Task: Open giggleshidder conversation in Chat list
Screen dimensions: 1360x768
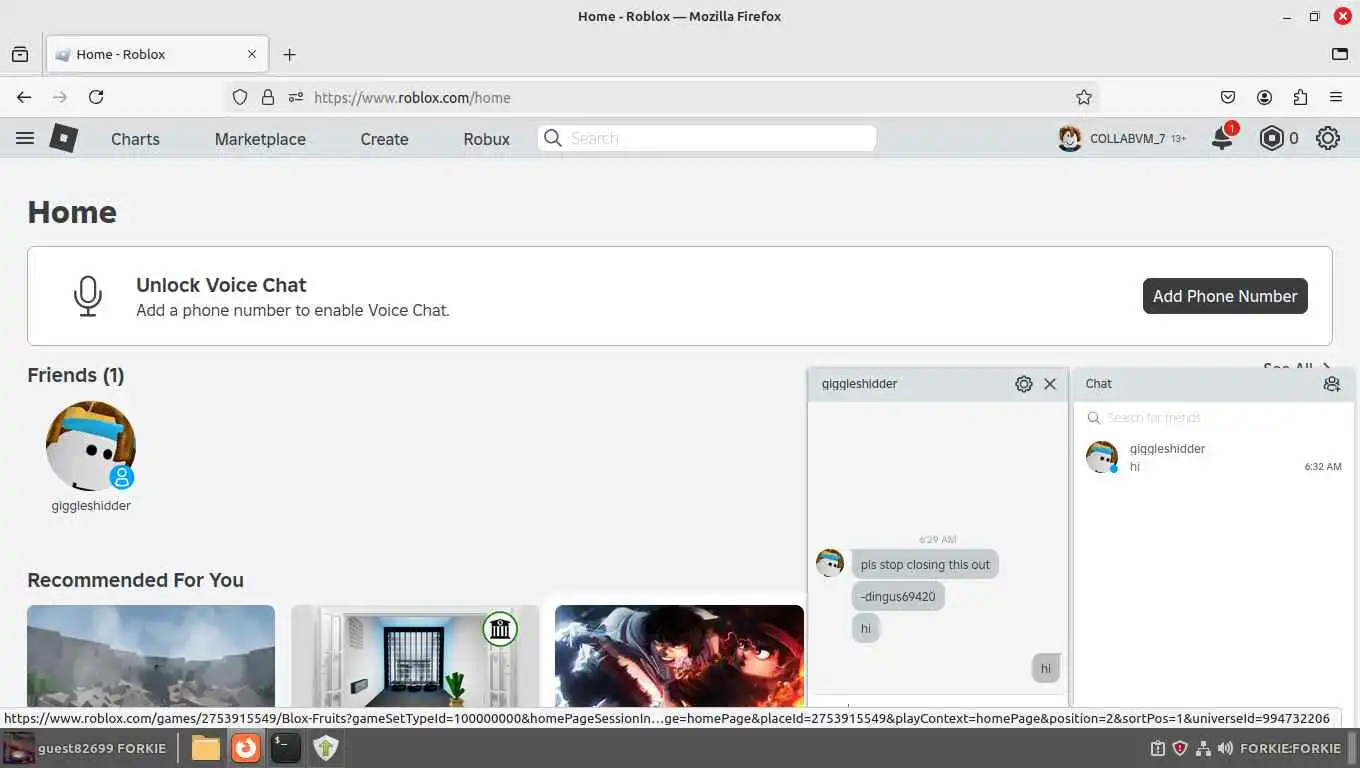Action: (x=1214, y=457)
